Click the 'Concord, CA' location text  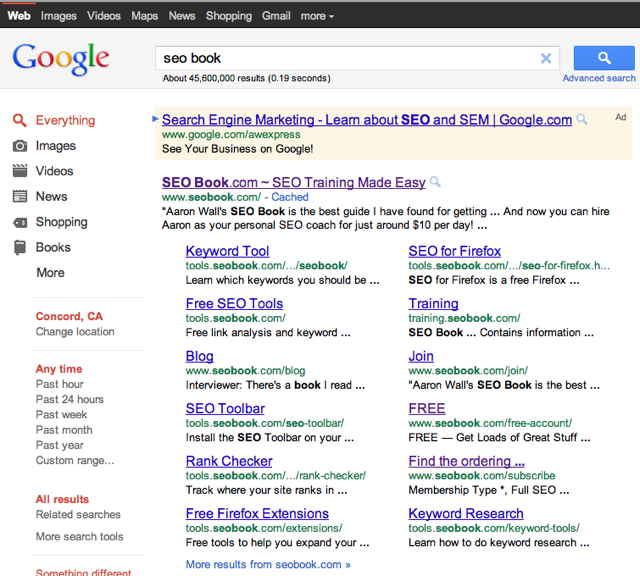[69, 316]
